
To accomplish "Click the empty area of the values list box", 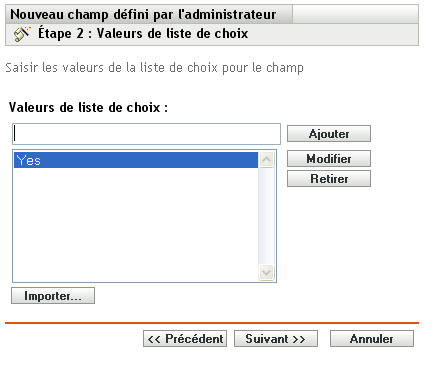I will 136,224.
